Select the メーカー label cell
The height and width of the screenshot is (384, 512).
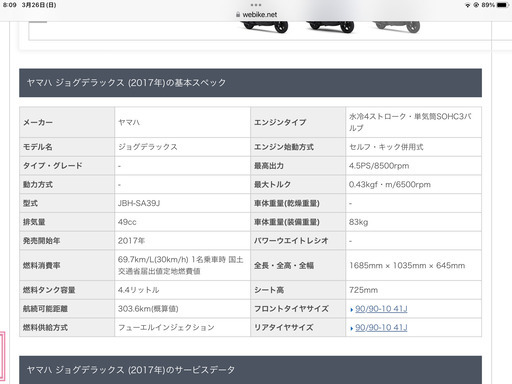pos(67,122)
